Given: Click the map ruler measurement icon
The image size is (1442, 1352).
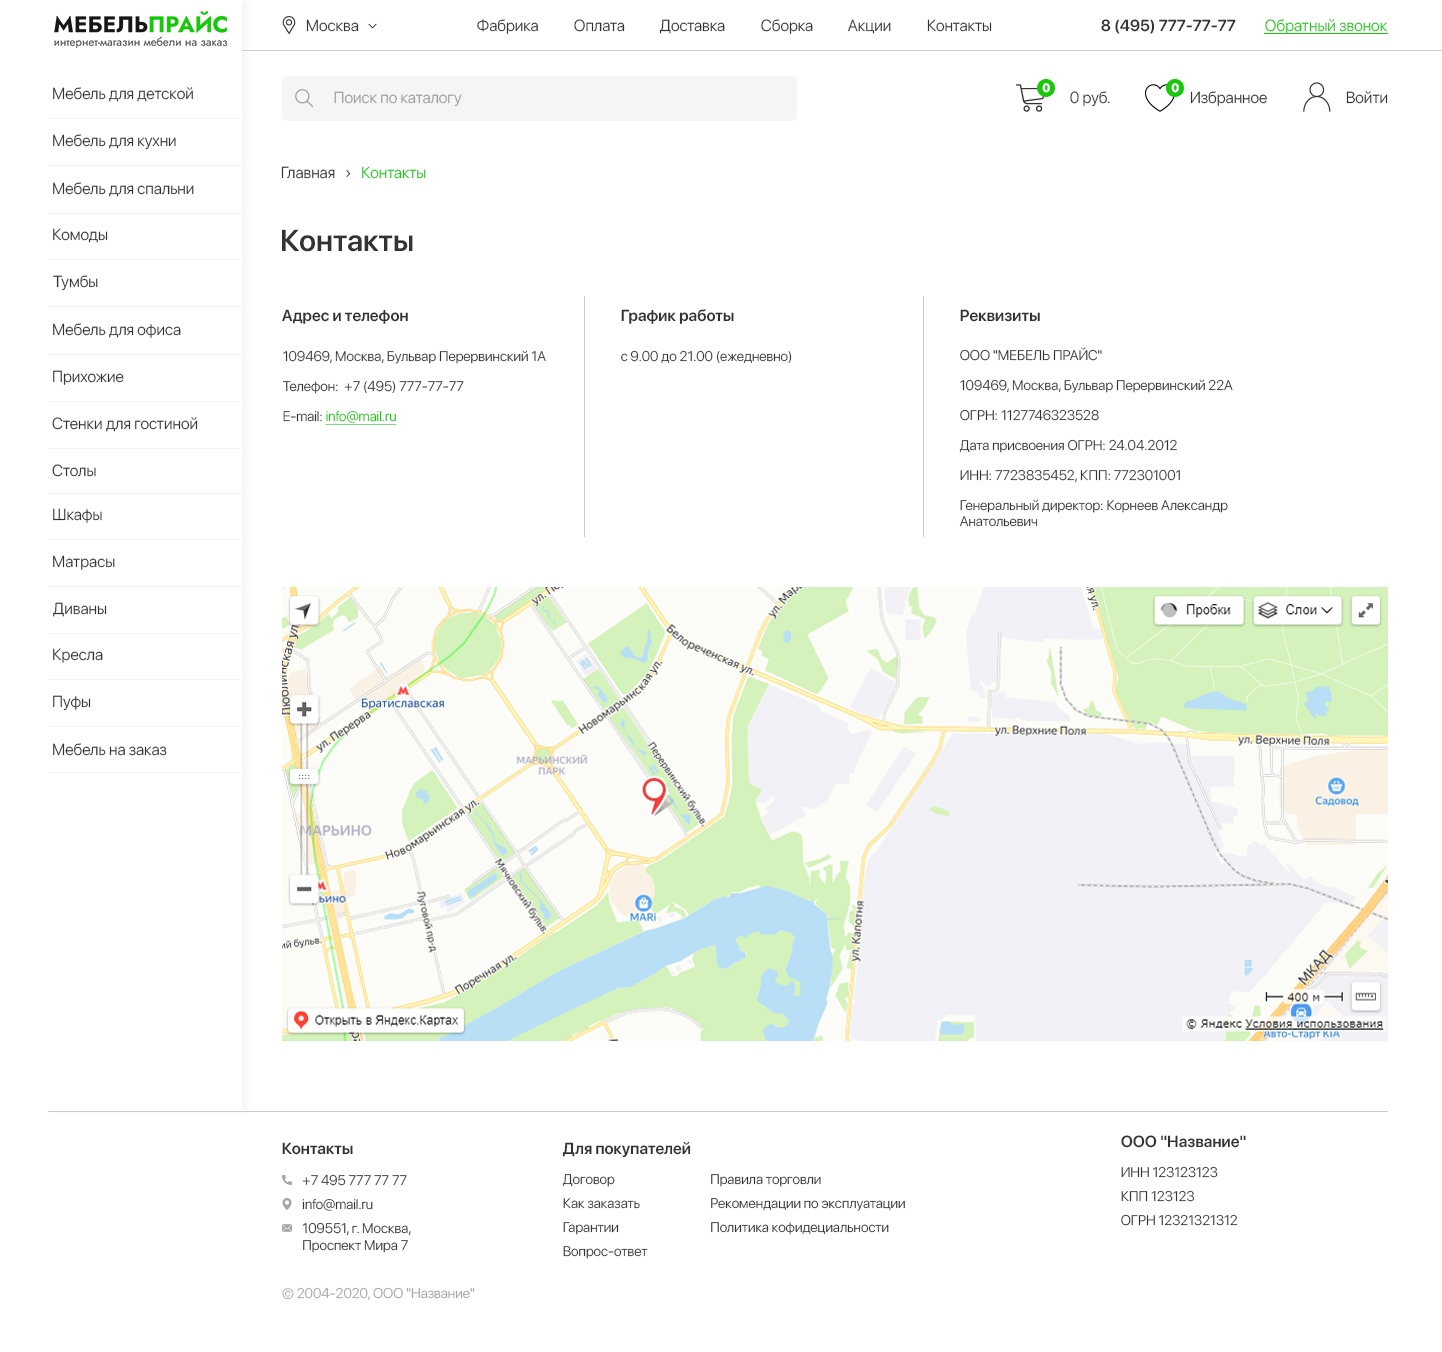Looking at the screenshot, I should (1366, 996).
